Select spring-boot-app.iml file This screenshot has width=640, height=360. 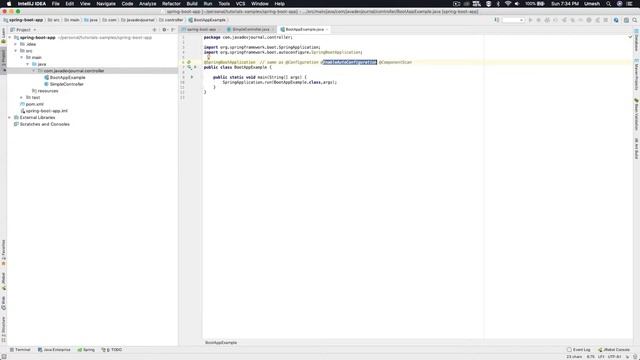coord(44,111)
